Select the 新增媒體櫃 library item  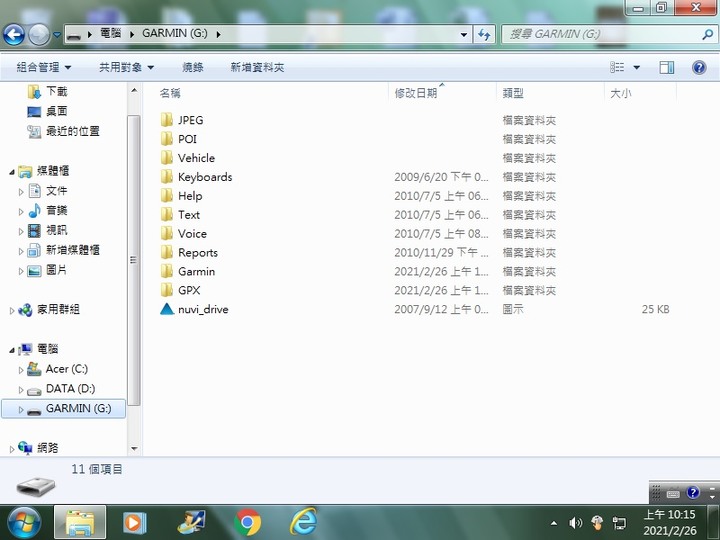click(73, 250)
